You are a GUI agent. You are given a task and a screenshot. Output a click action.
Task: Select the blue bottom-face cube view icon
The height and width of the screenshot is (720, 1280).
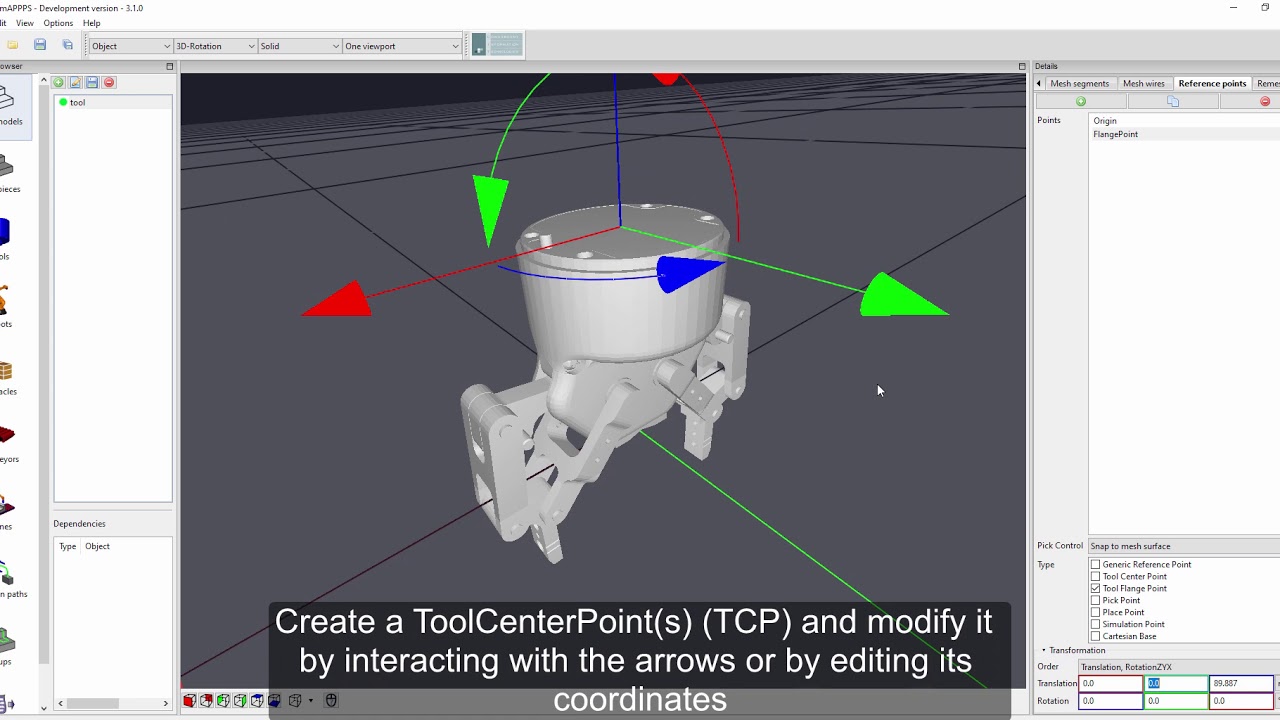(274, 701)
